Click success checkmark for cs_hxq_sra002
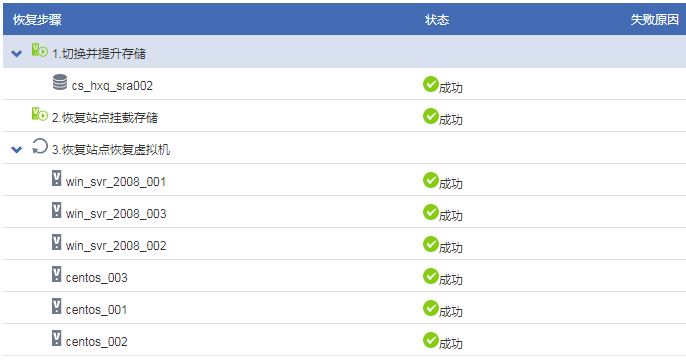 coord(430,84)
